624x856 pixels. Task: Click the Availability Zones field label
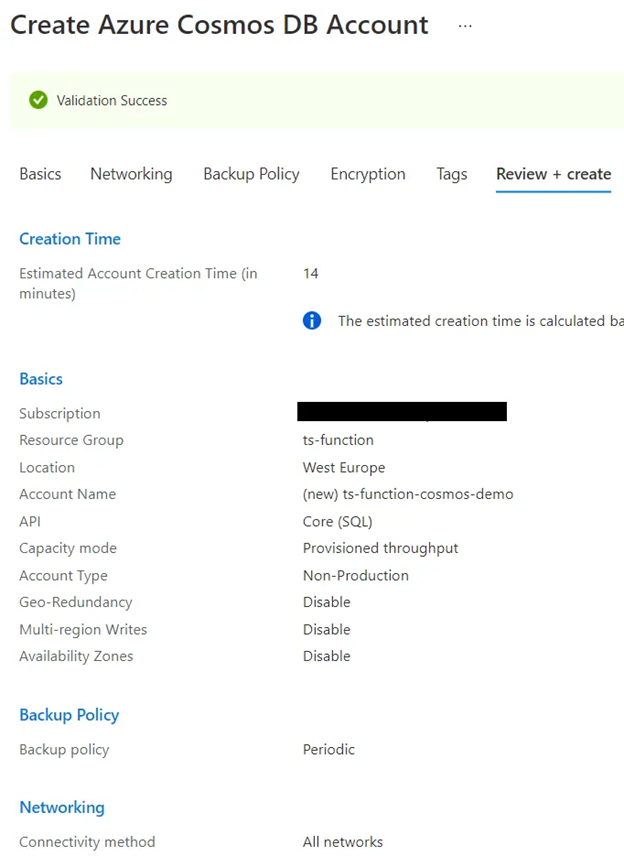click(x=76, y=656)
